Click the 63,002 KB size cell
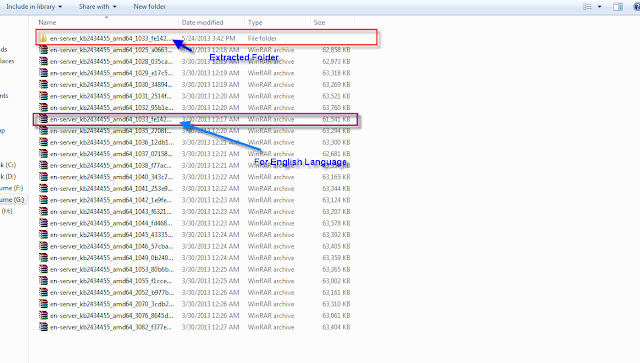 (336, 281)
